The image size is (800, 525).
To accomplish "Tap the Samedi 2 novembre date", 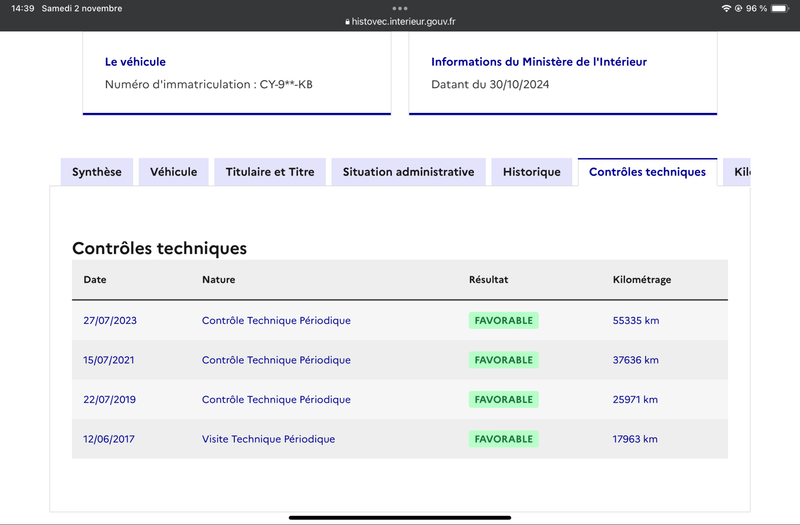I will click(x=82, y=8).
